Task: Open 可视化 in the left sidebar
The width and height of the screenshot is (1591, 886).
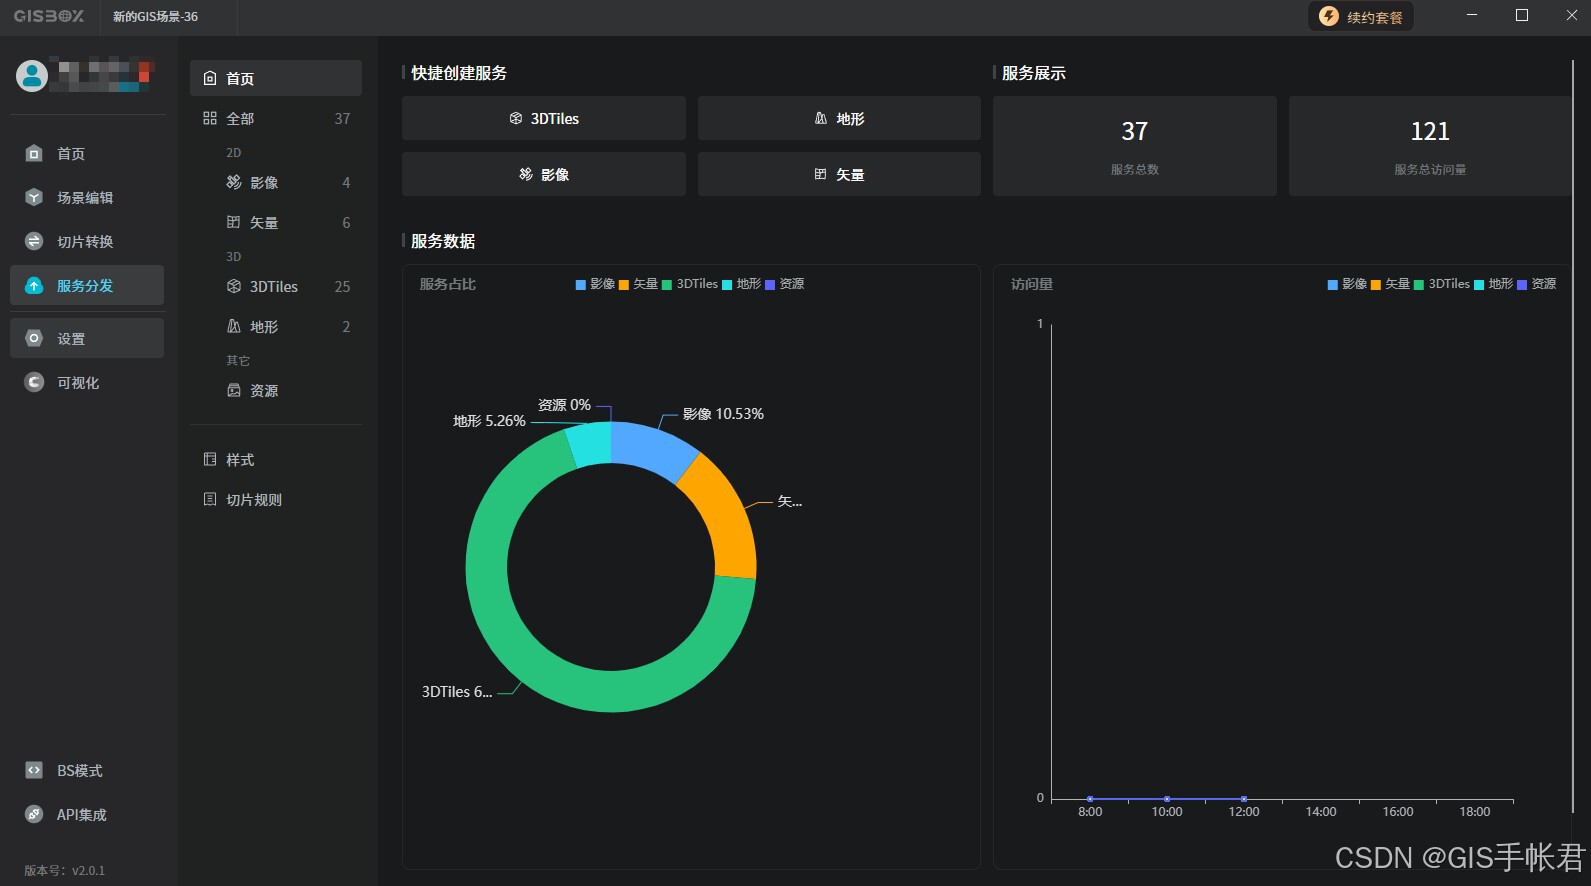Action: coord(87,382)
